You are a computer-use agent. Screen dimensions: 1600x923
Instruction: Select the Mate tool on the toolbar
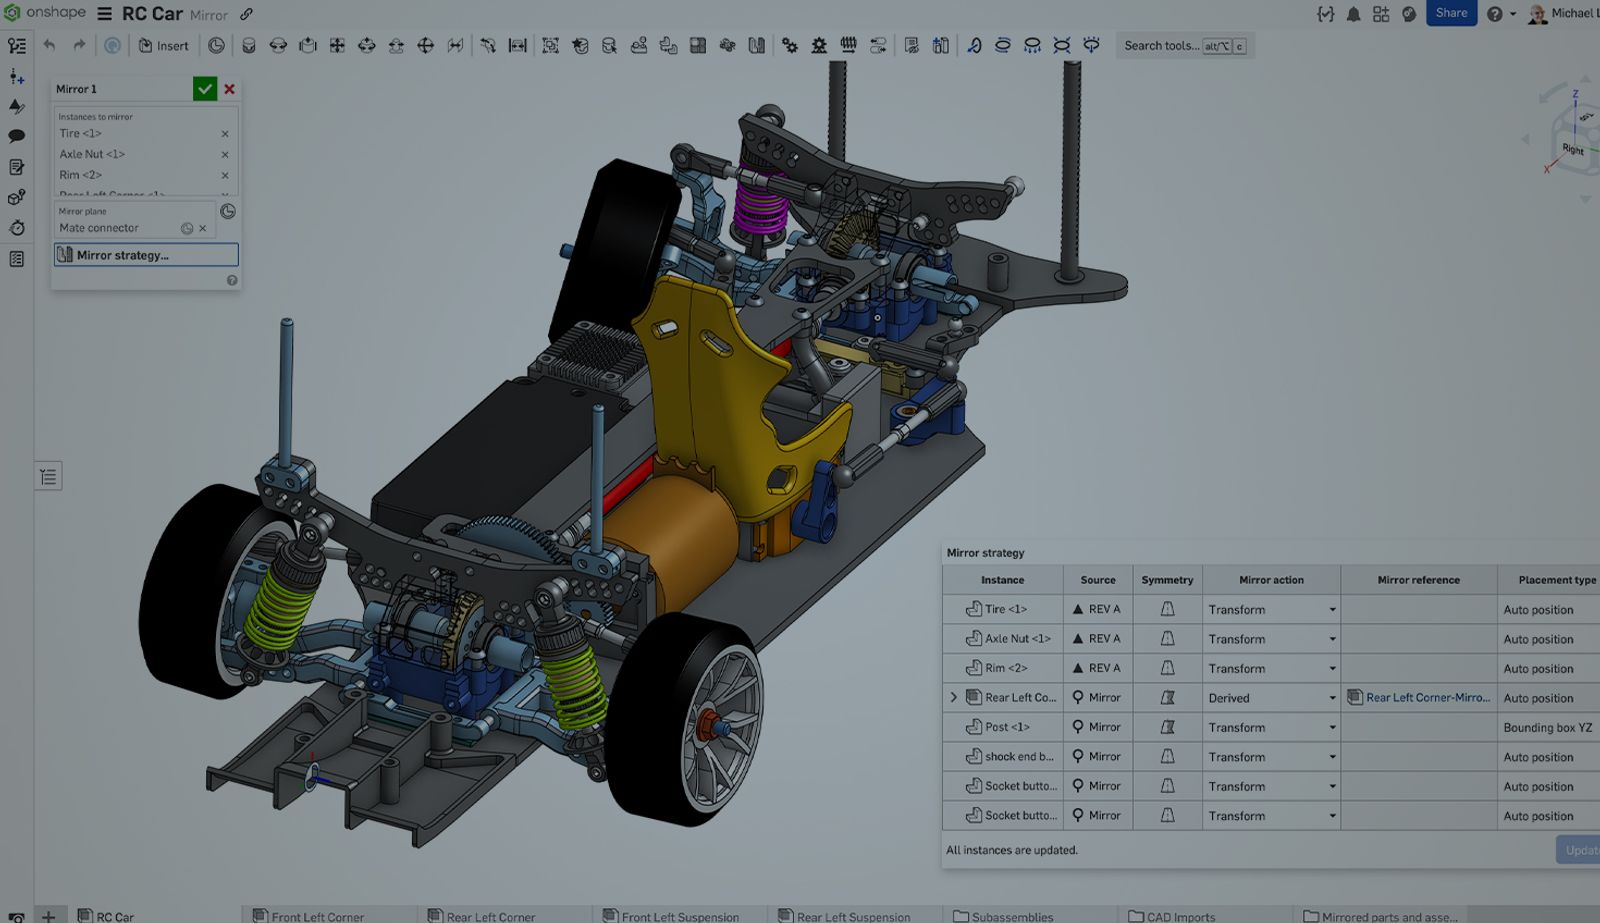coord(250,45)
